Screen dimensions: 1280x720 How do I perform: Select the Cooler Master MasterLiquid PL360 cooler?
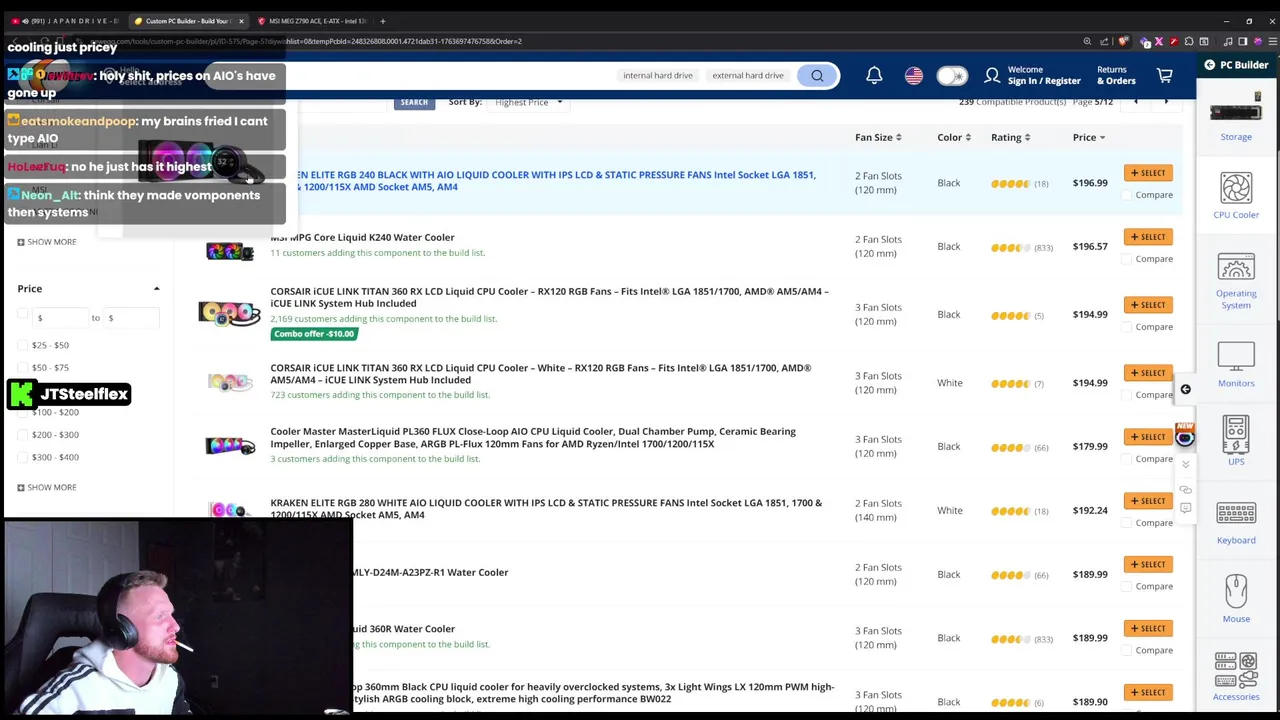[1148, 437]
